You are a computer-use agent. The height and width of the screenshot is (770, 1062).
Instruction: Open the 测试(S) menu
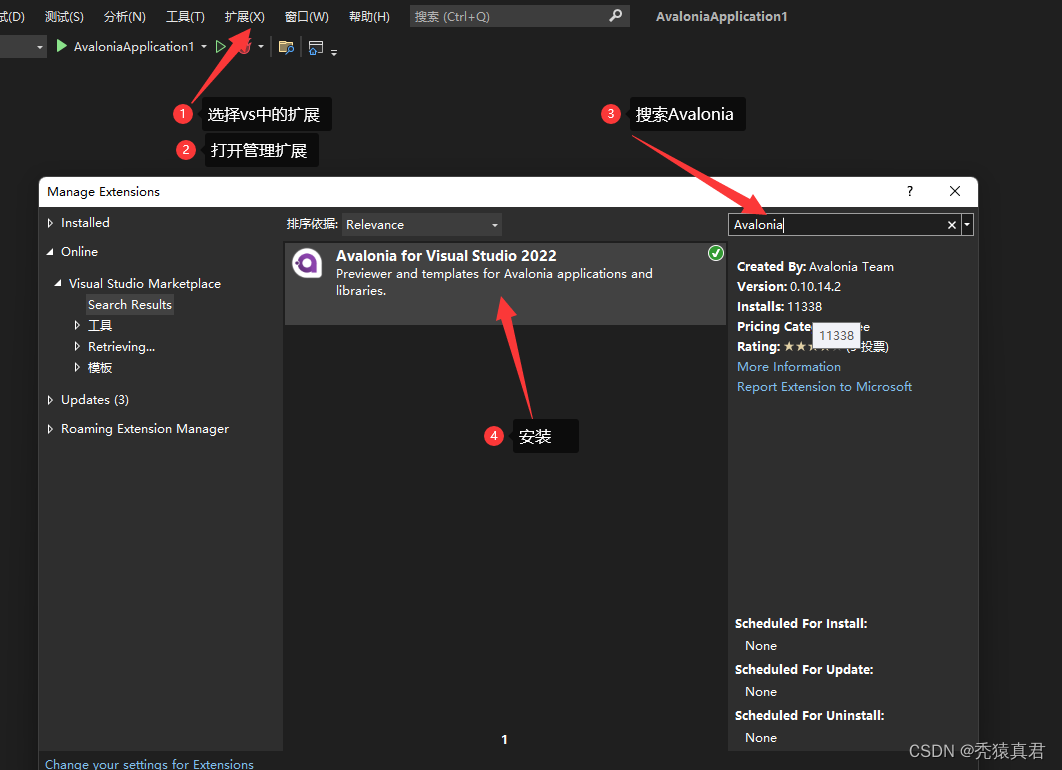tap(64, 16)
